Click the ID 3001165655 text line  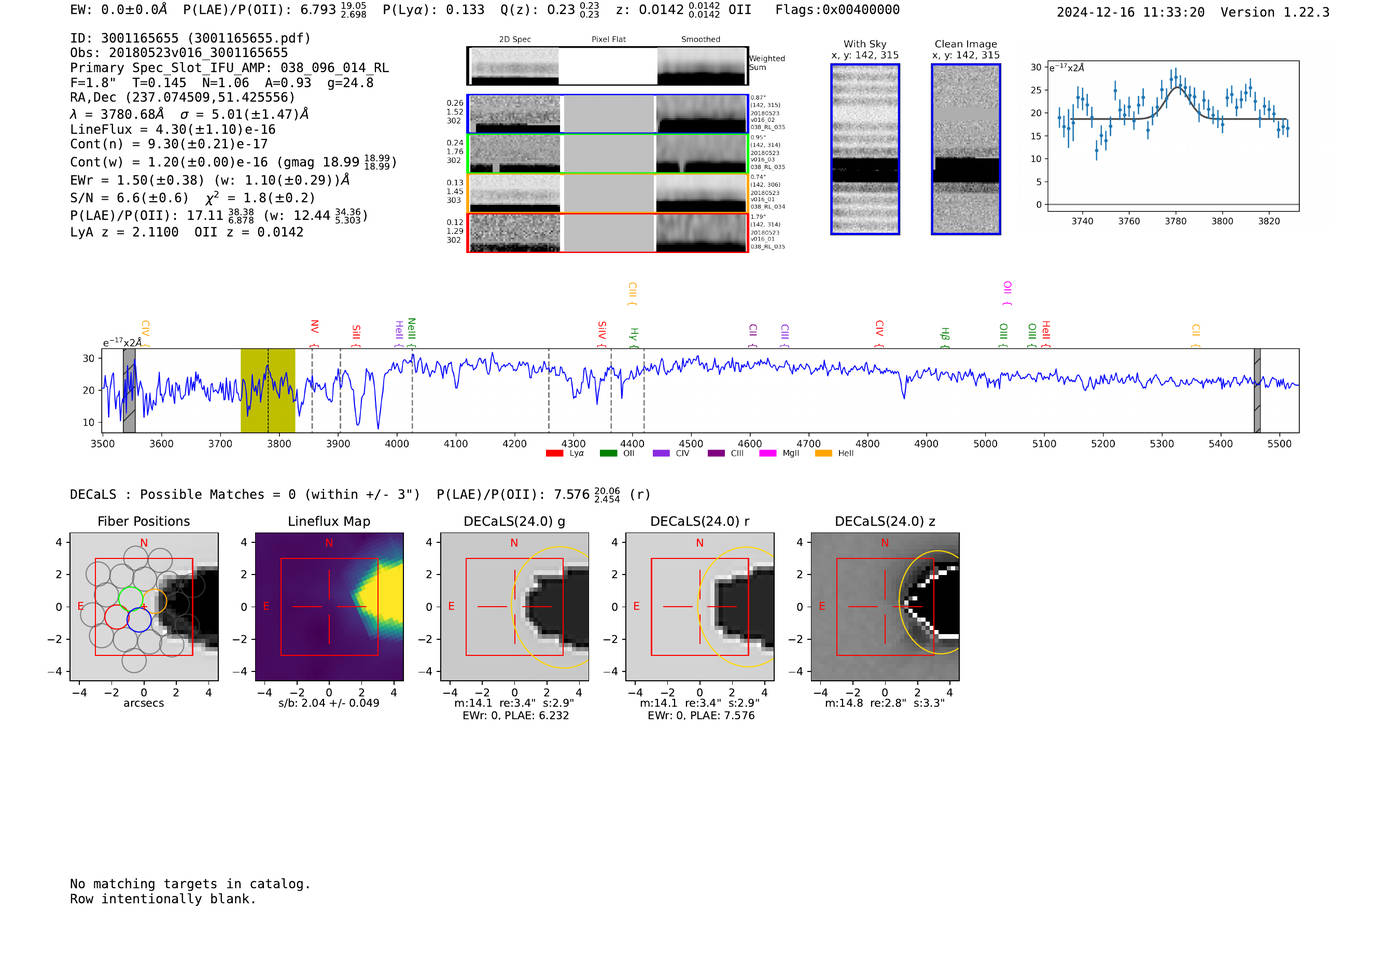point(190,38)
